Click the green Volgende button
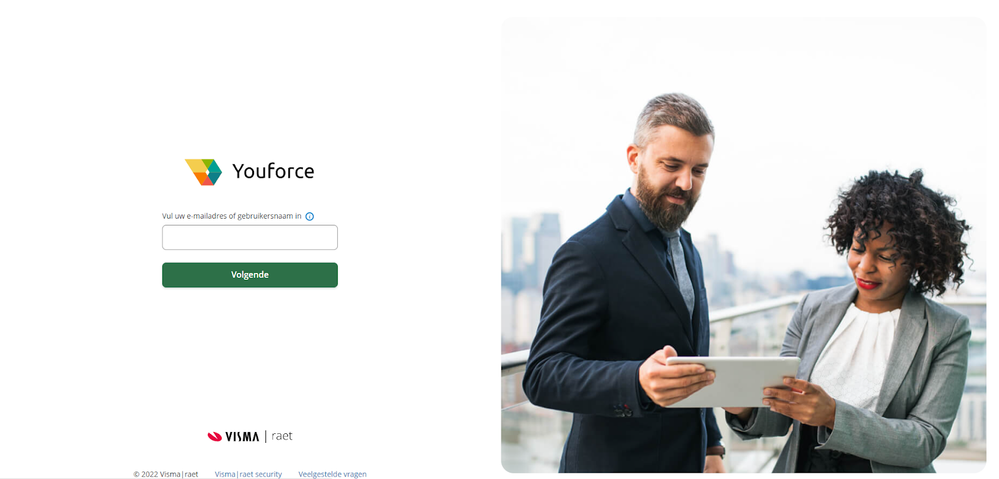This screenshot has height=479, width=999. pos(250,275)
